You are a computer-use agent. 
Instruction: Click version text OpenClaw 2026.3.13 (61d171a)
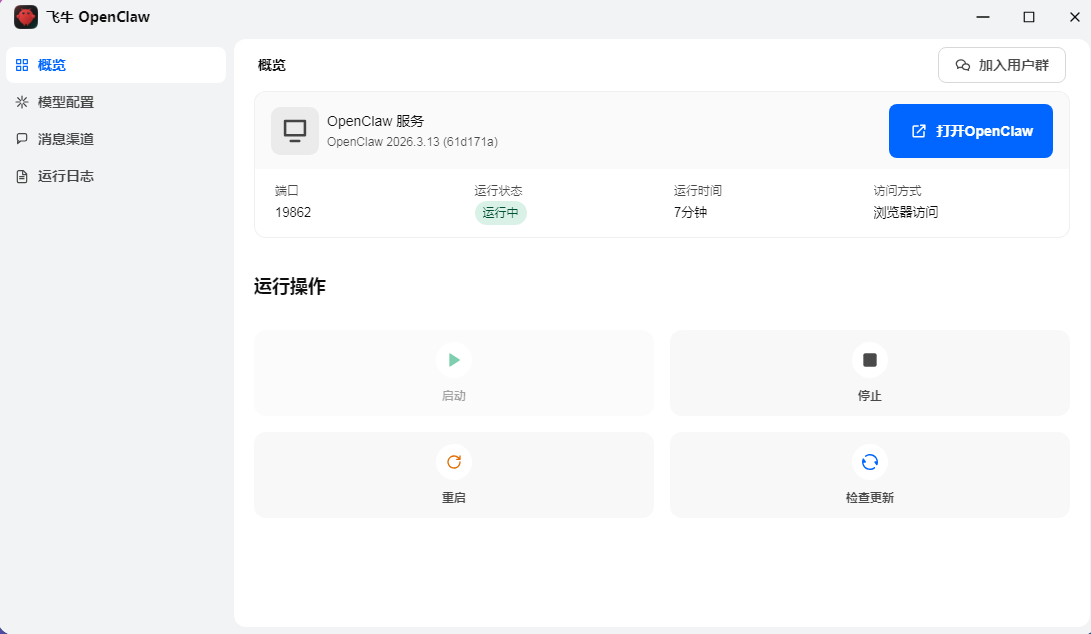coord(413,142)
